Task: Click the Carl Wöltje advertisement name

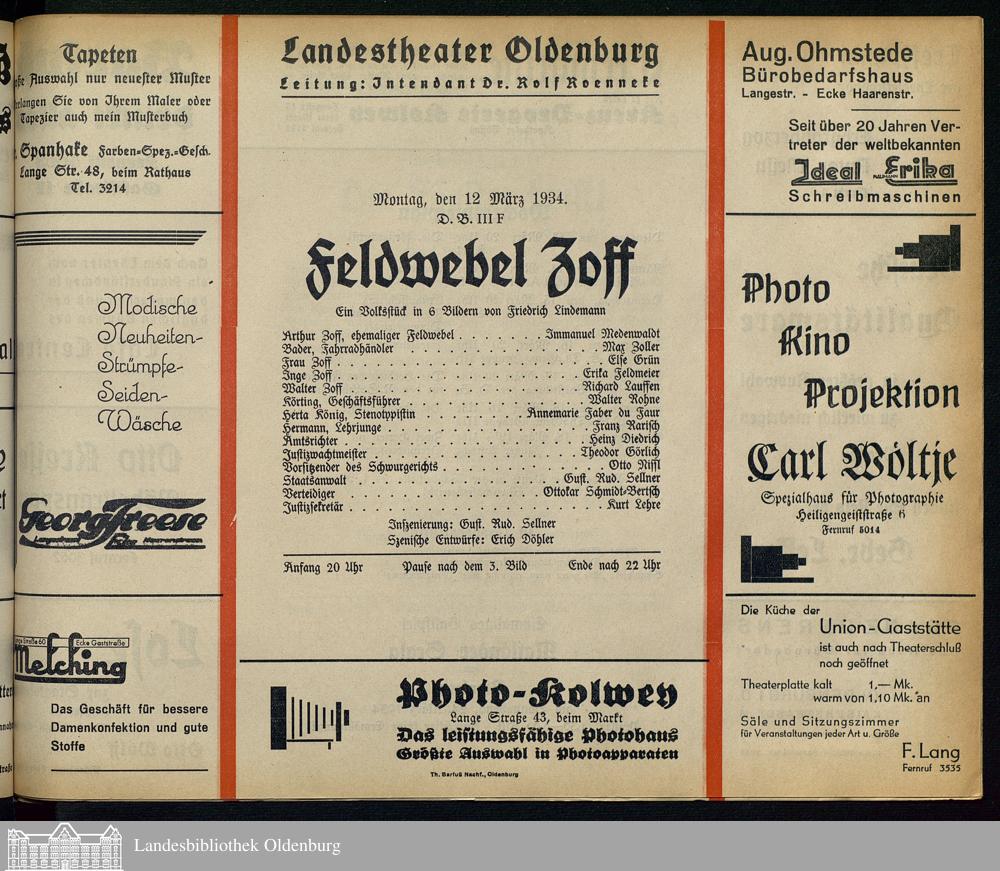Action: (852, 461)
